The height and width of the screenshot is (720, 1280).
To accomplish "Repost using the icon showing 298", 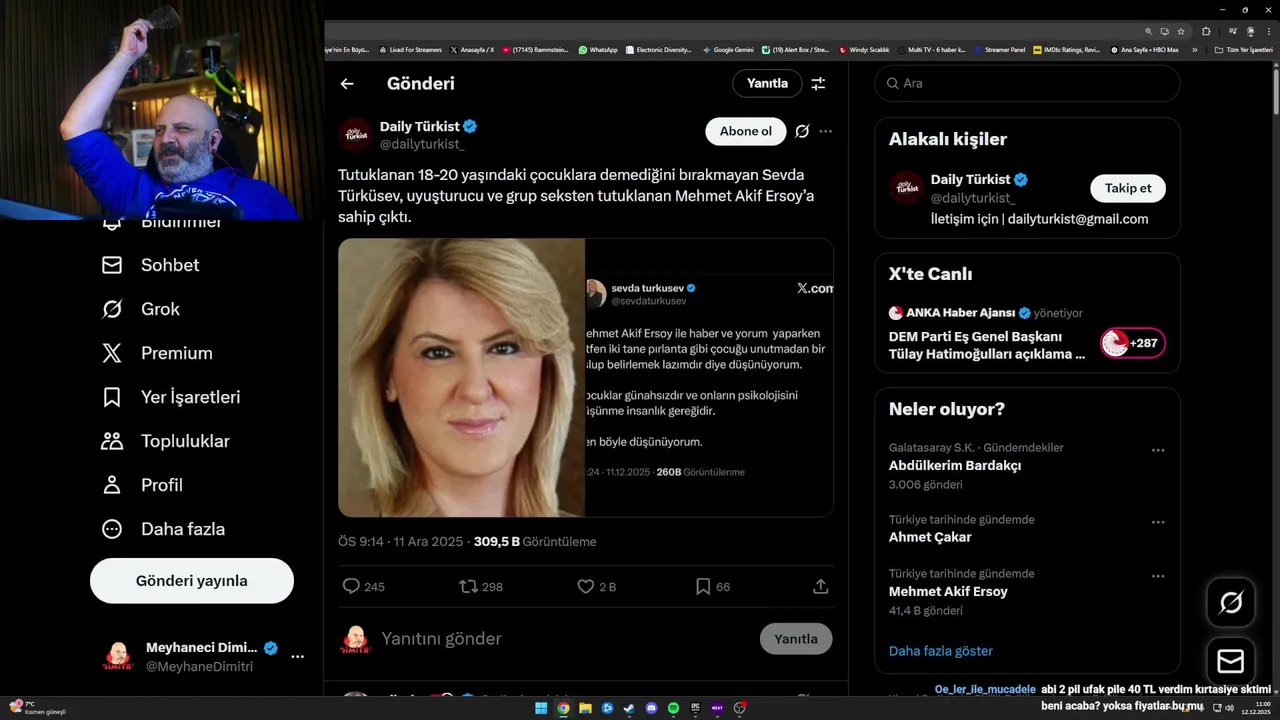I will tap(468, 586).
